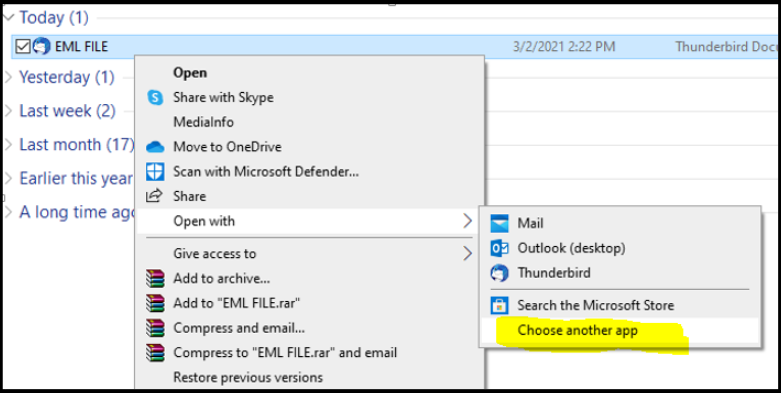Open file with Outlook (desktop)
The height and width of the screenshot is (393, 781).
[x=571, y=248]
